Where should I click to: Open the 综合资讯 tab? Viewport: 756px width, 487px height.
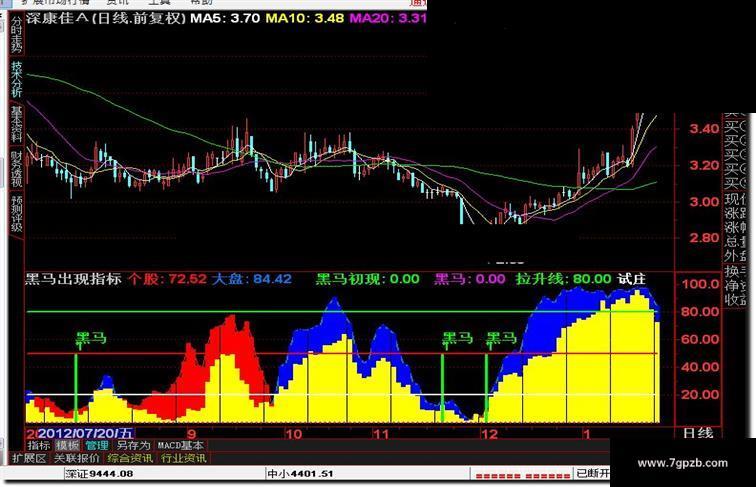pyautogui.click(x=130, y=458)
